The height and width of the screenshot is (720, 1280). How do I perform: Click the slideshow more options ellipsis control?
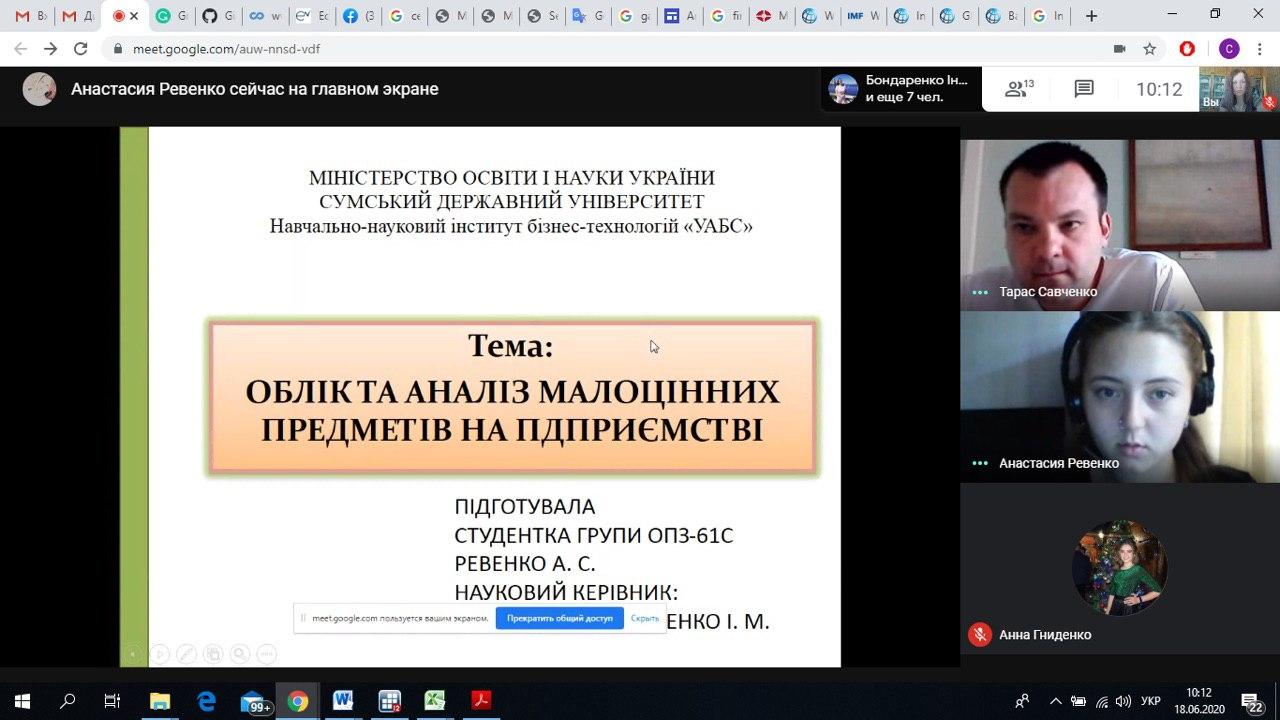(266, 654)
